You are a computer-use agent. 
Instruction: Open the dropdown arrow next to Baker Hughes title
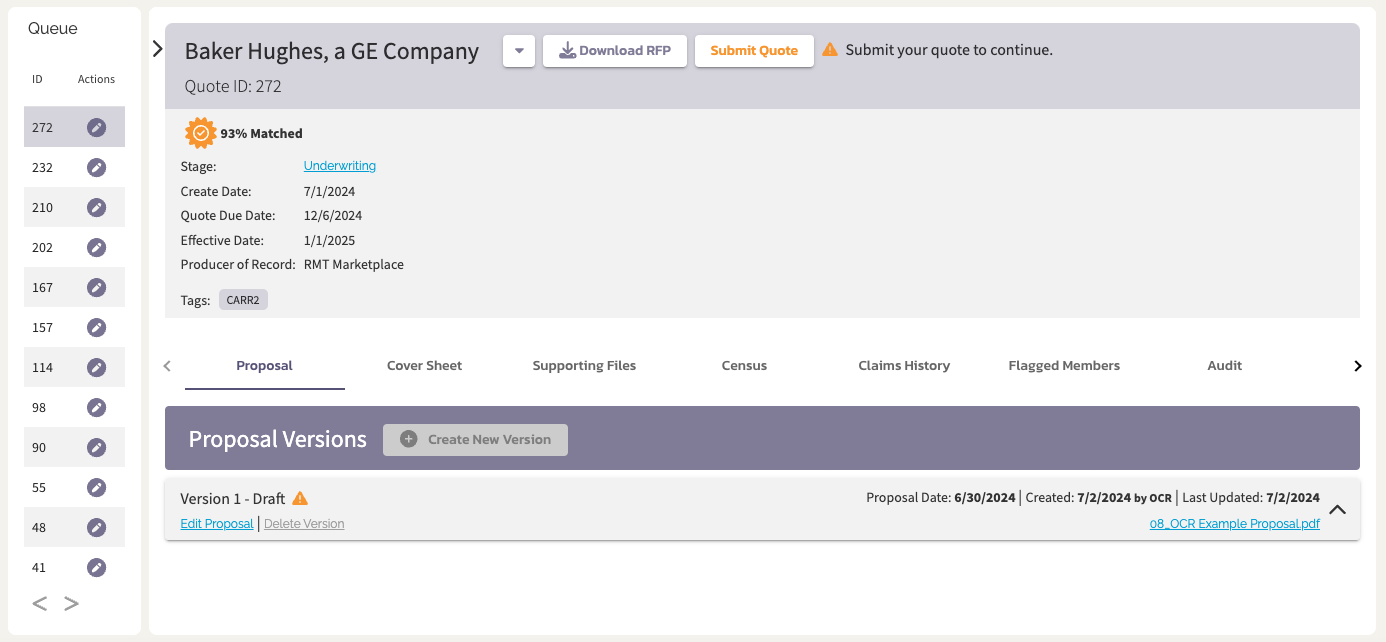[x=518, y=50]
